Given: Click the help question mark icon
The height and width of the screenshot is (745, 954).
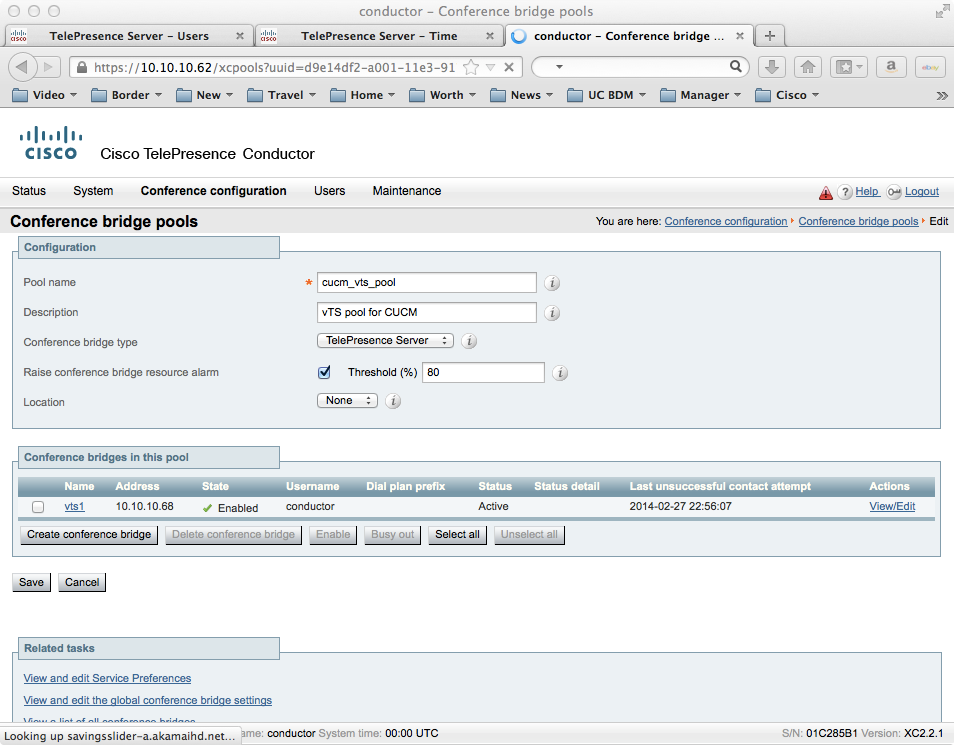Looking at the screenshot, I should tap(844, 192).
